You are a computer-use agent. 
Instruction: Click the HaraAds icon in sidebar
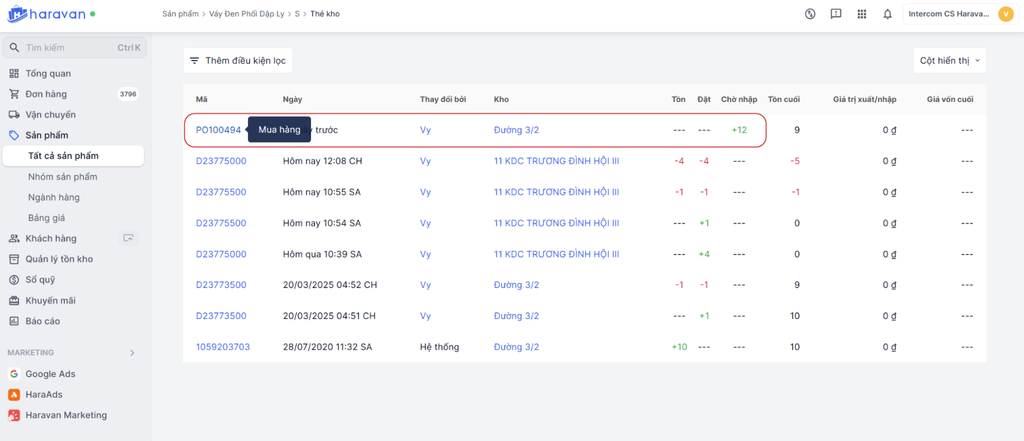[14, 395]
